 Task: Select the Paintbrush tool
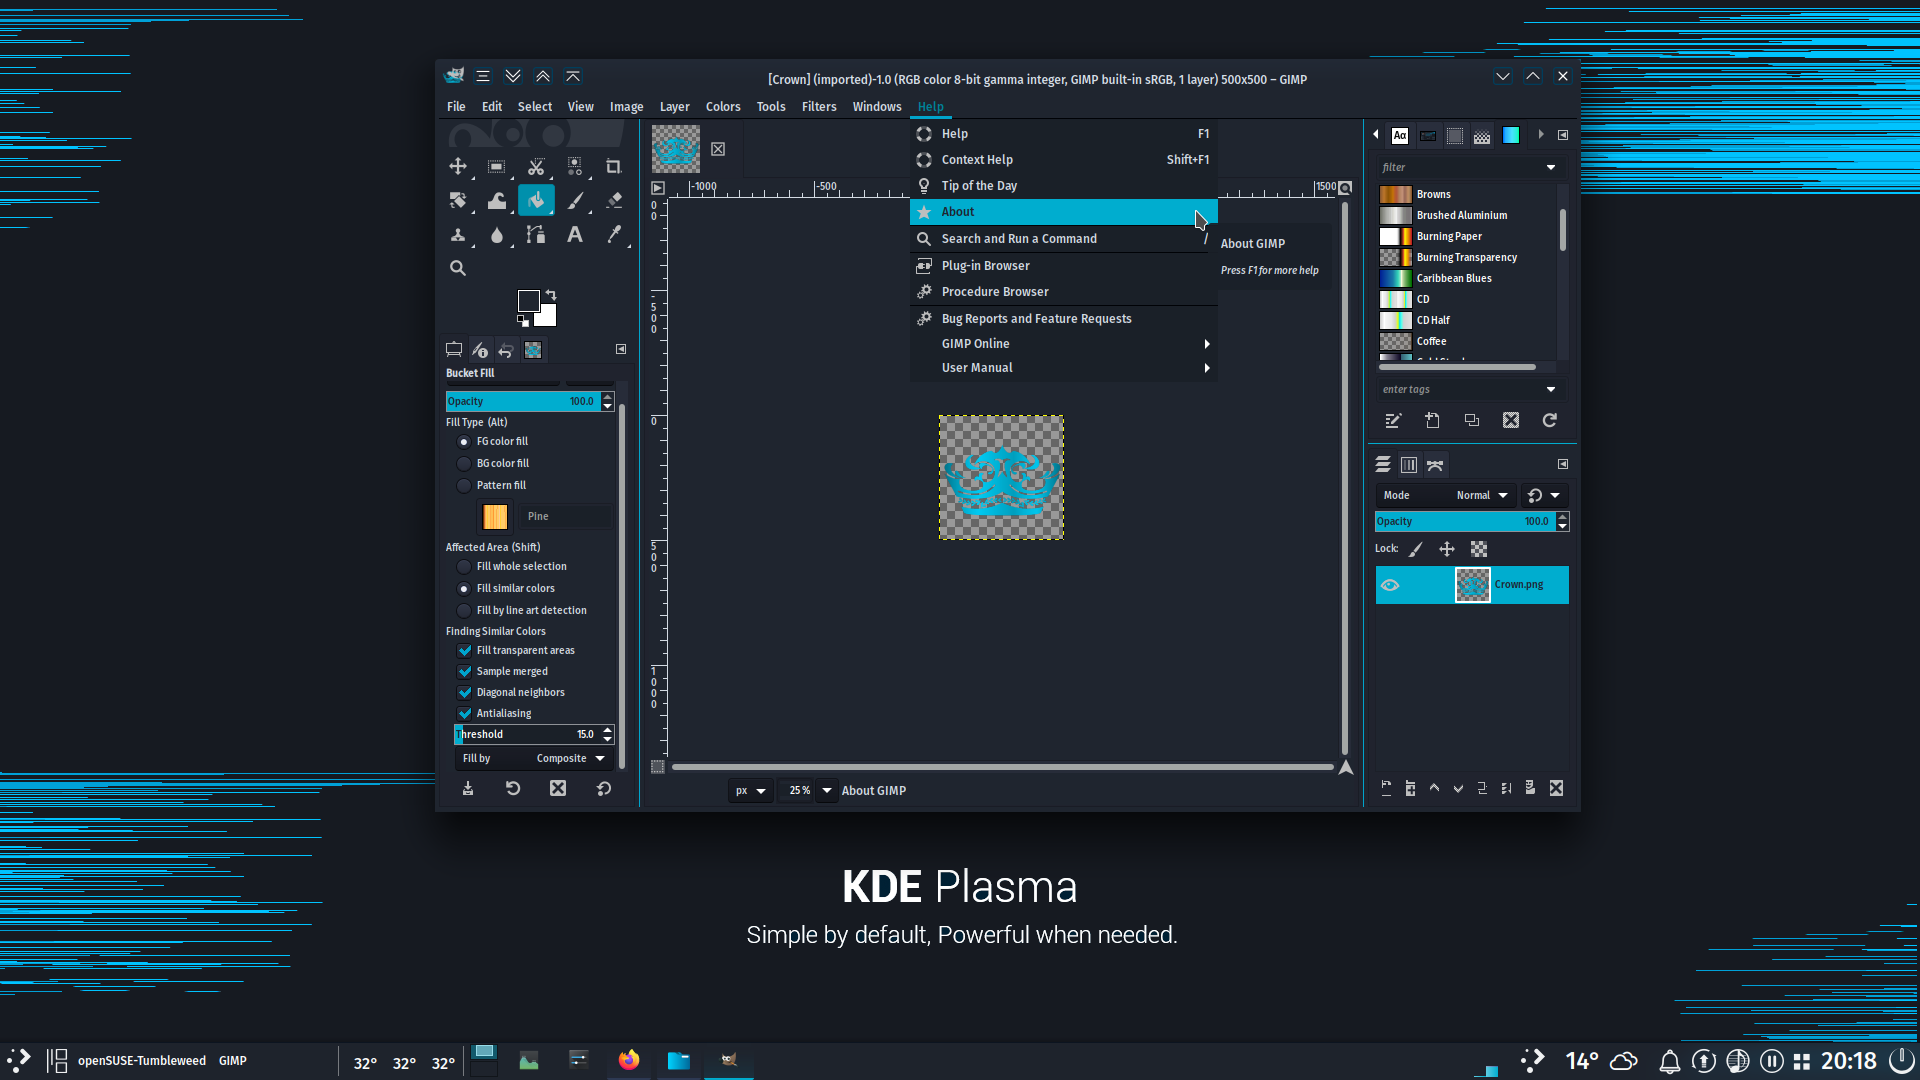[x=575, y=200]
